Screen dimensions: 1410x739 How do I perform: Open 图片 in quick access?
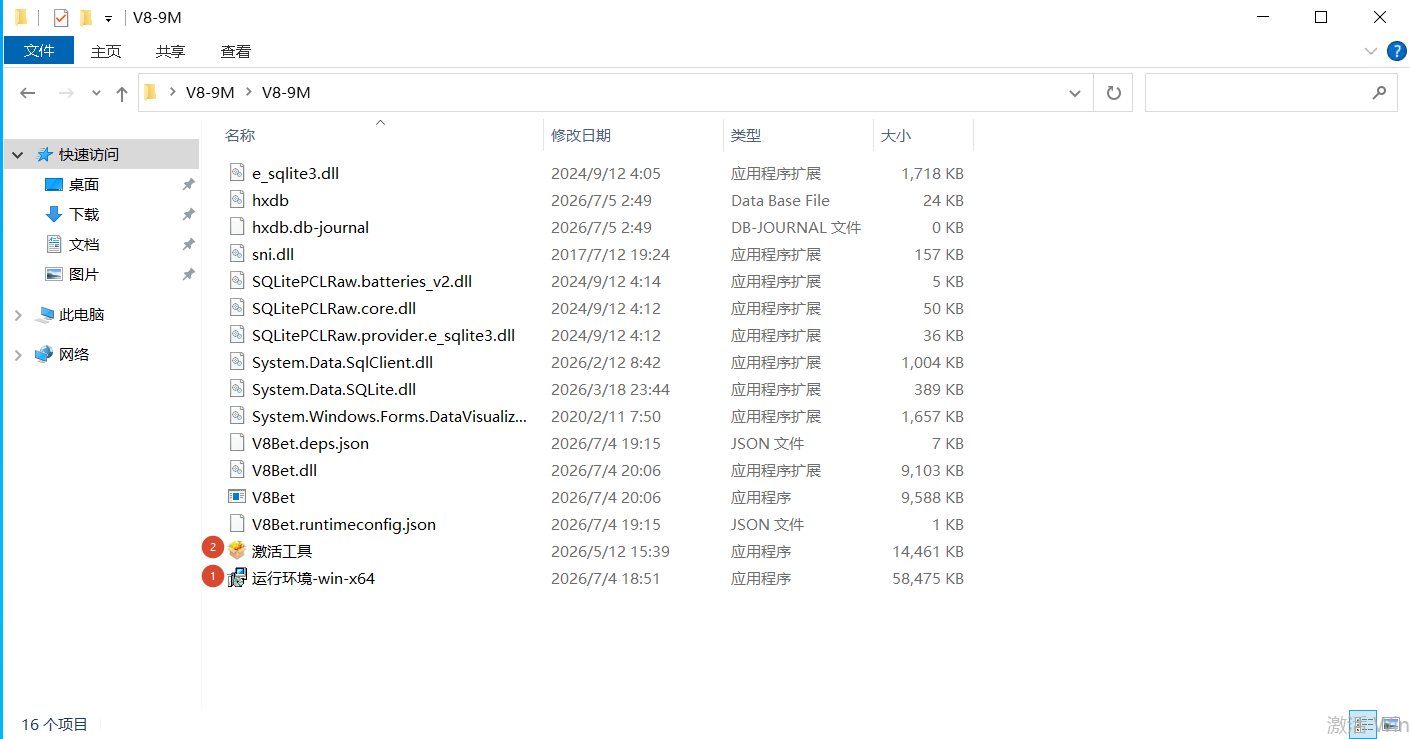coord(84,274)
